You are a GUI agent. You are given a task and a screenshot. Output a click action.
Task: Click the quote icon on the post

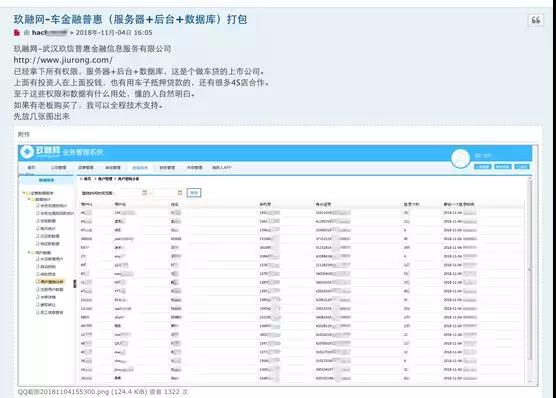click(x=535, y=20)
